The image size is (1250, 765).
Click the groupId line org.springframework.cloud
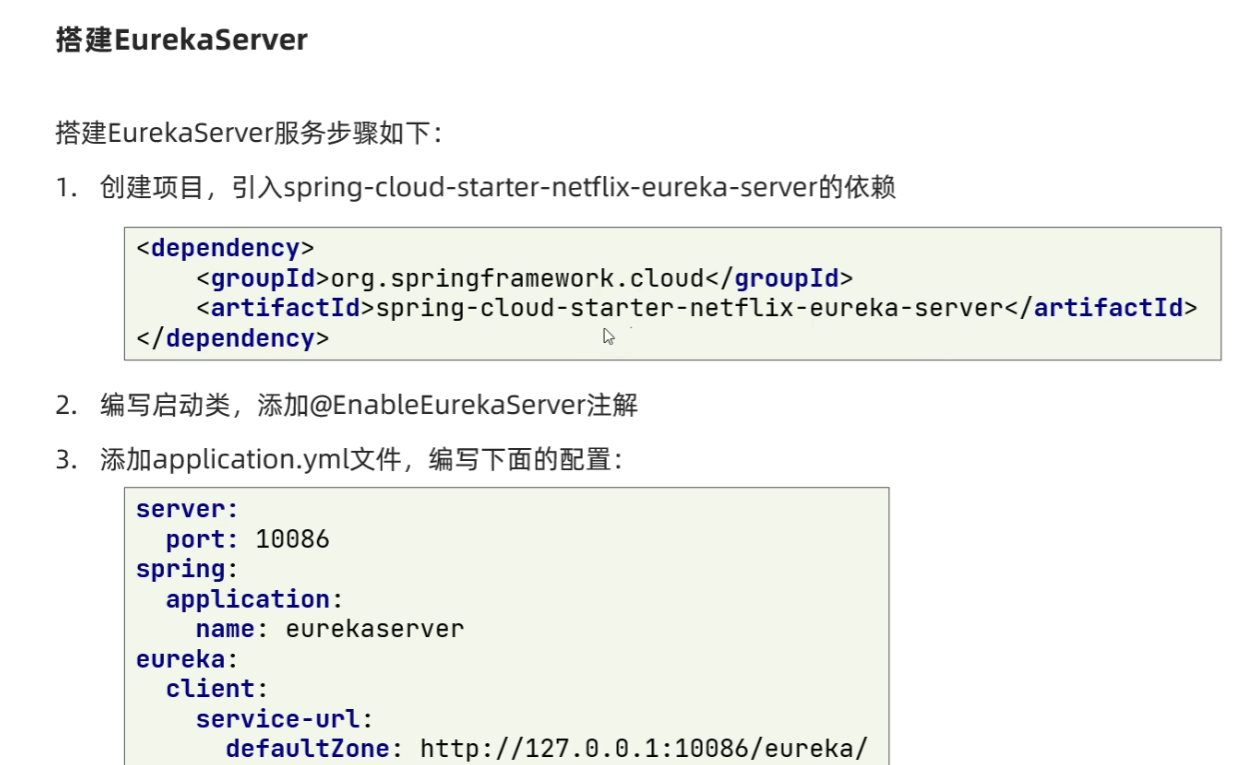point(524,278)
